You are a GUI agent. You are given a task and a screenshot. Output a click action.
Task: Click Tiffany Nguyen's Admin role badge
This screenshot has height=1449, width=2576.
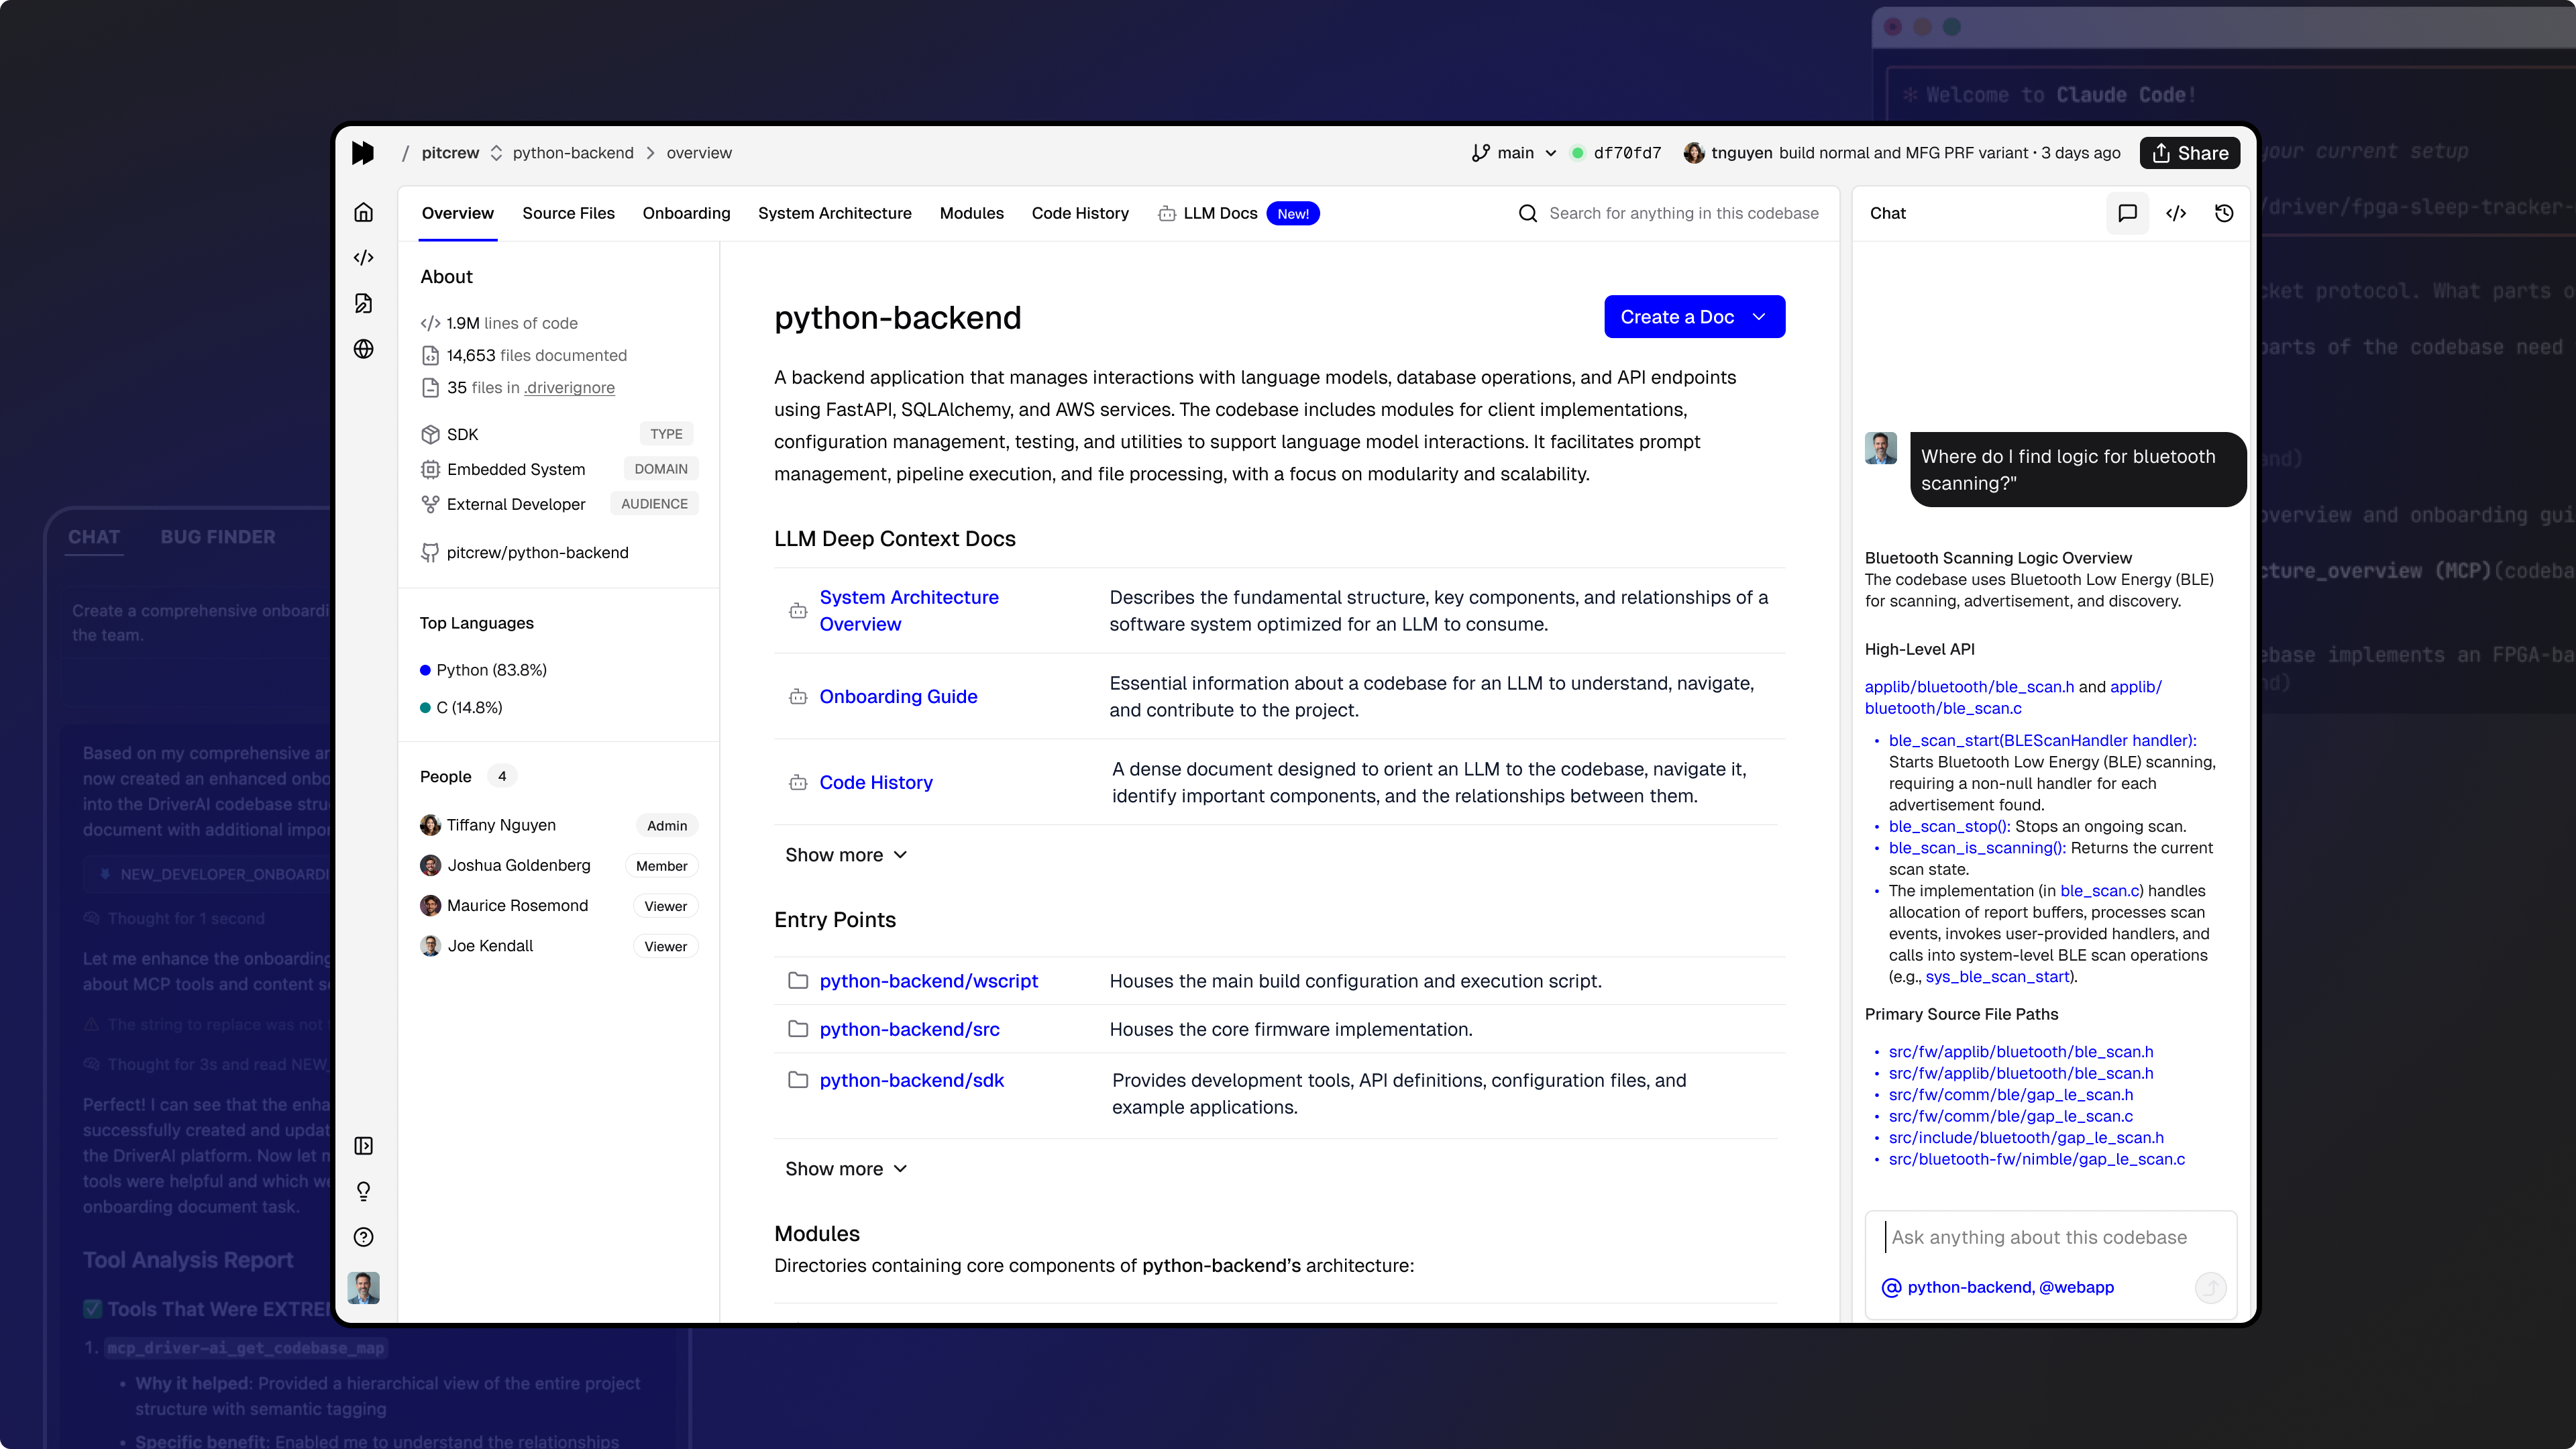(666, 825)
